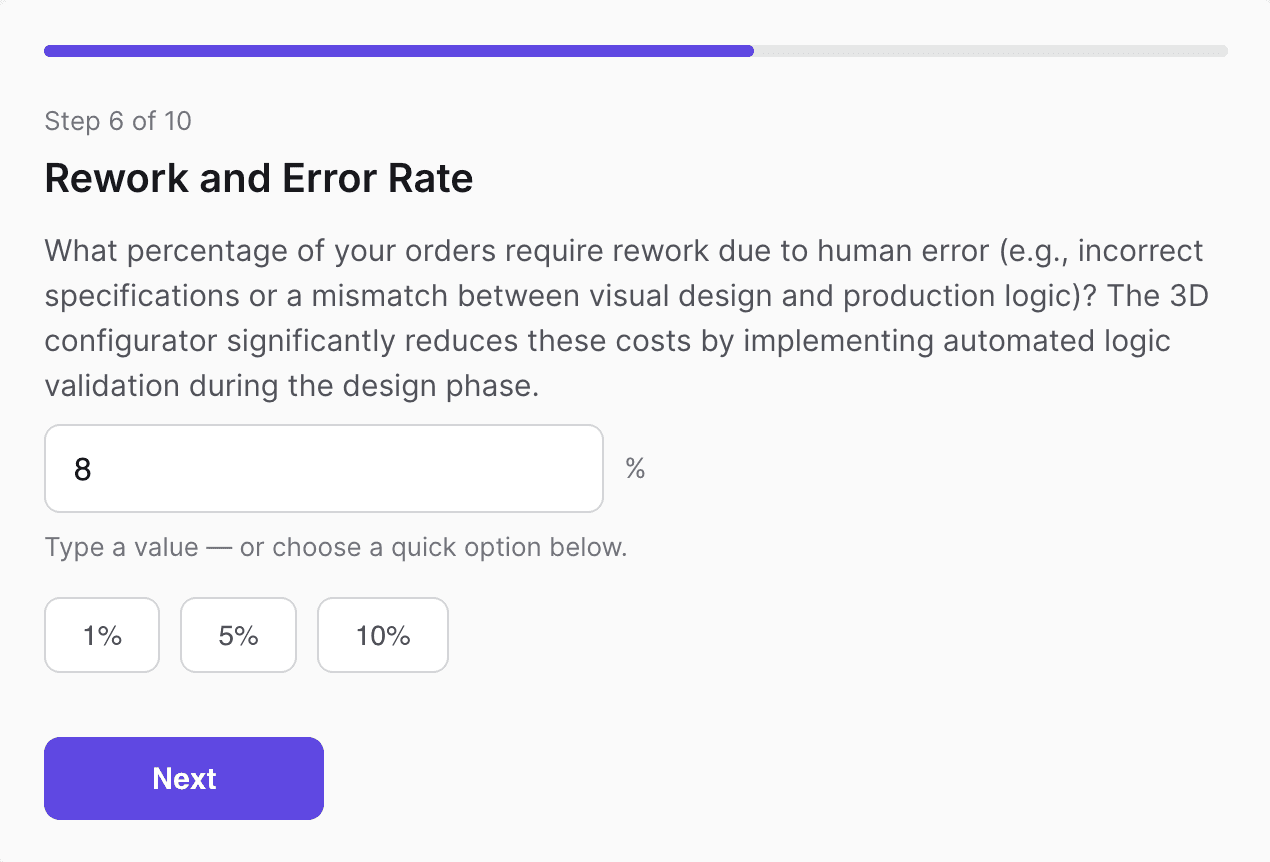Select the 1% quick option
The height and width of the screenshot is (862, 1270).
[102, 635]
